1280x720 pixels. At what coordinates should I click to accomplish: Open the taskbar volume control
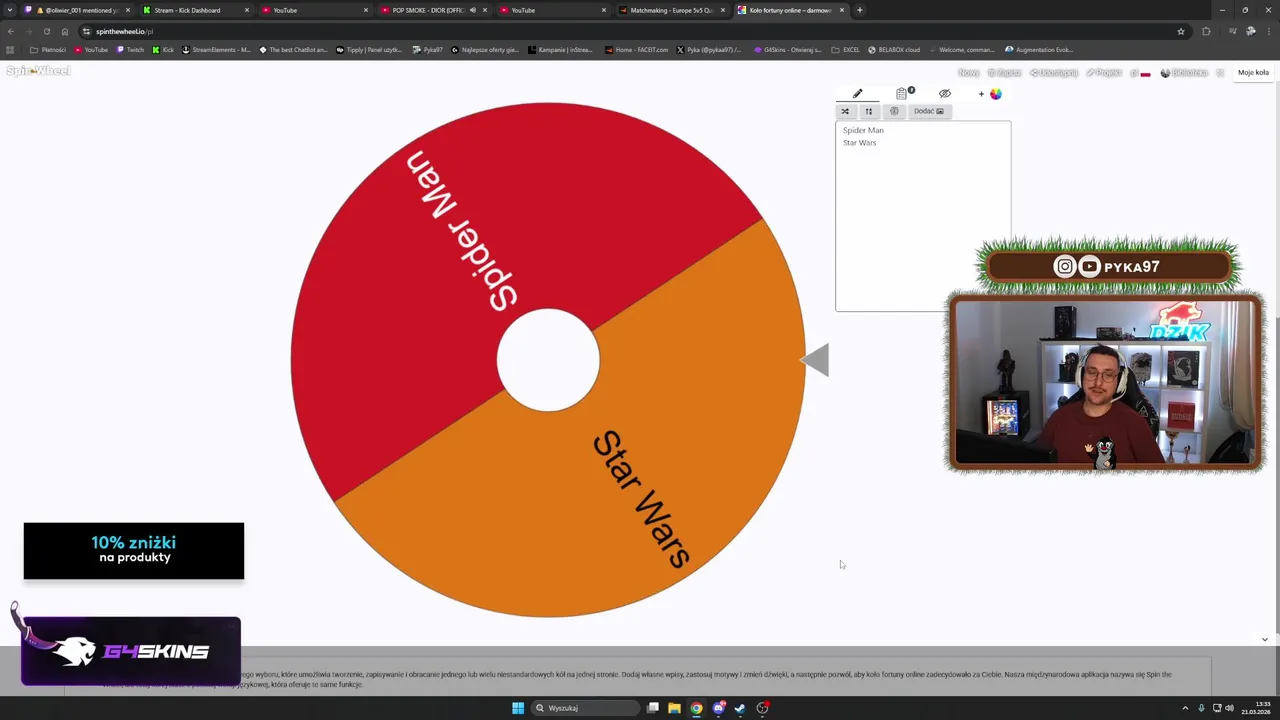[x=1229, y=708]
